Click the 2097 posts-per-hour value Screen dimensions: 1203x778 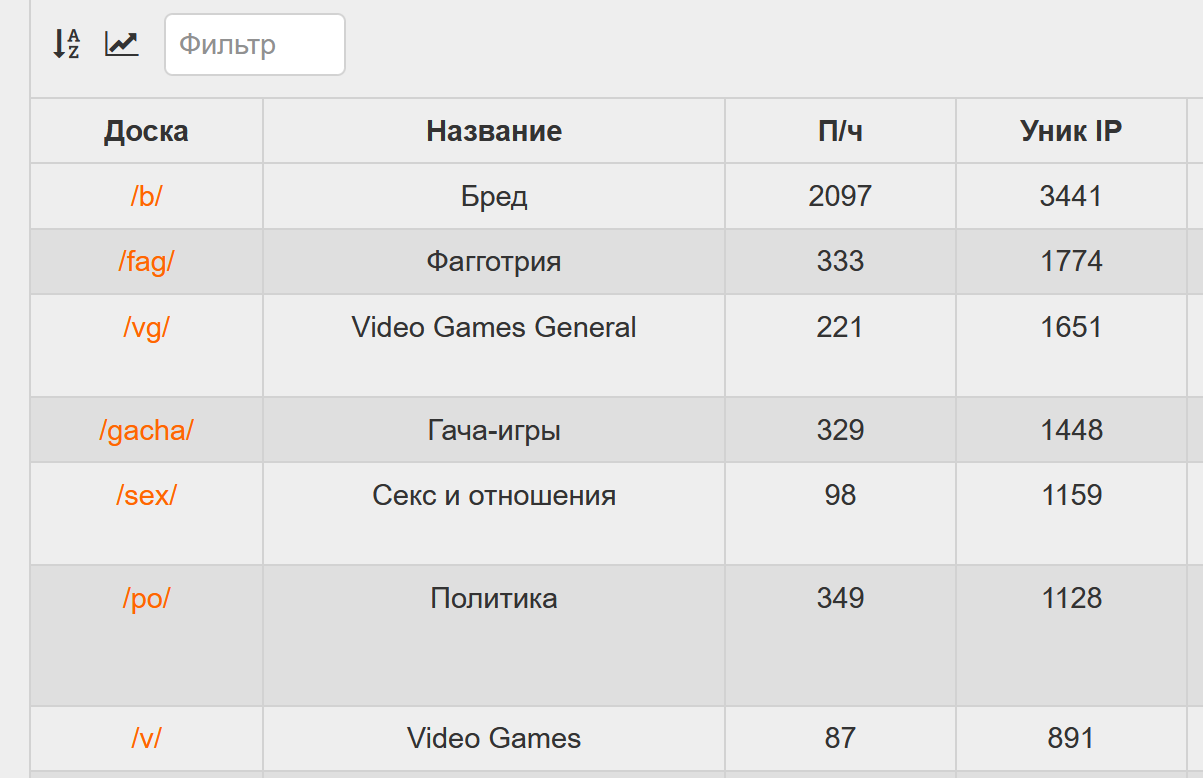840,196
